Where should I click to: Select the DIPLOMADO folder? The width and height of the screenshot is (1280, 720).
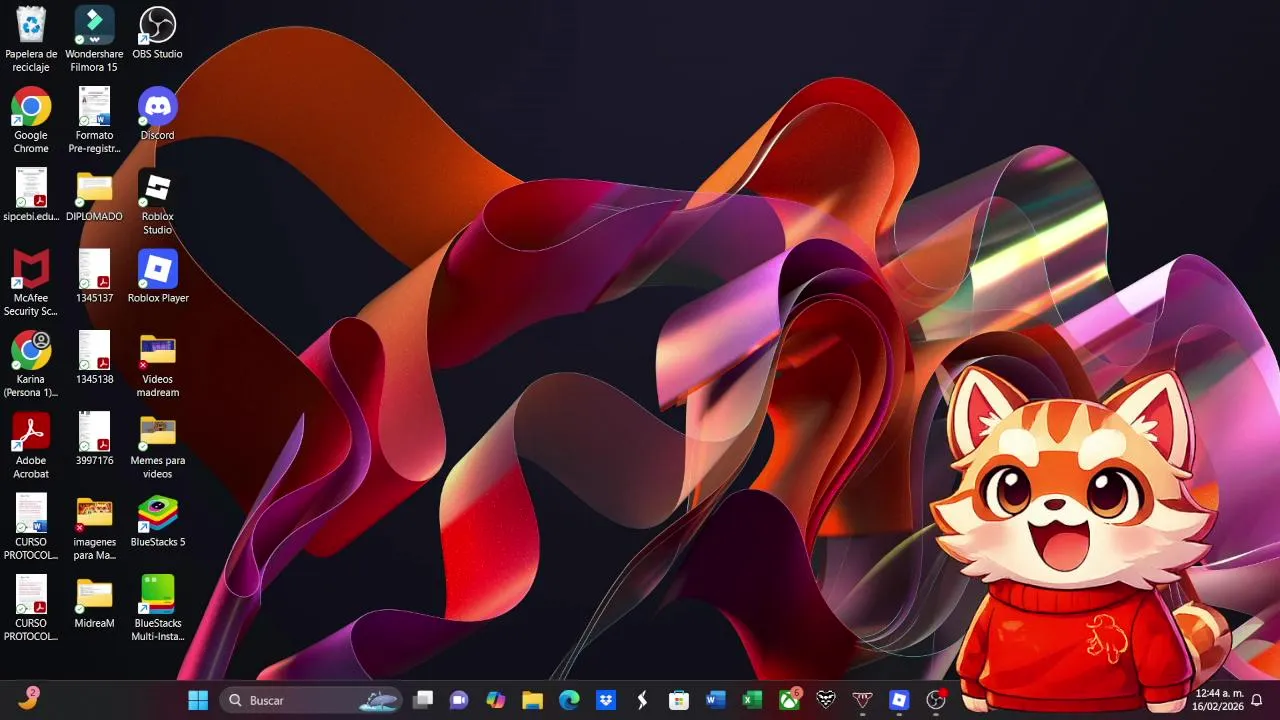point(94,195)
